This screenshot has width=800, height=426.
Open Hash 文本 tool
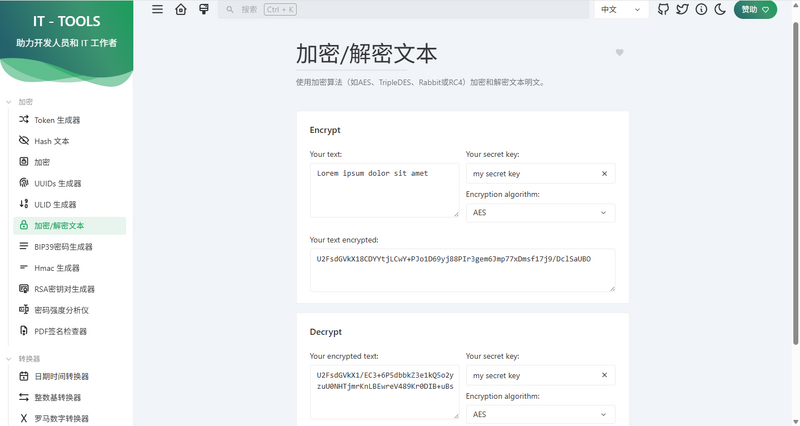click(x=70, y=141)
